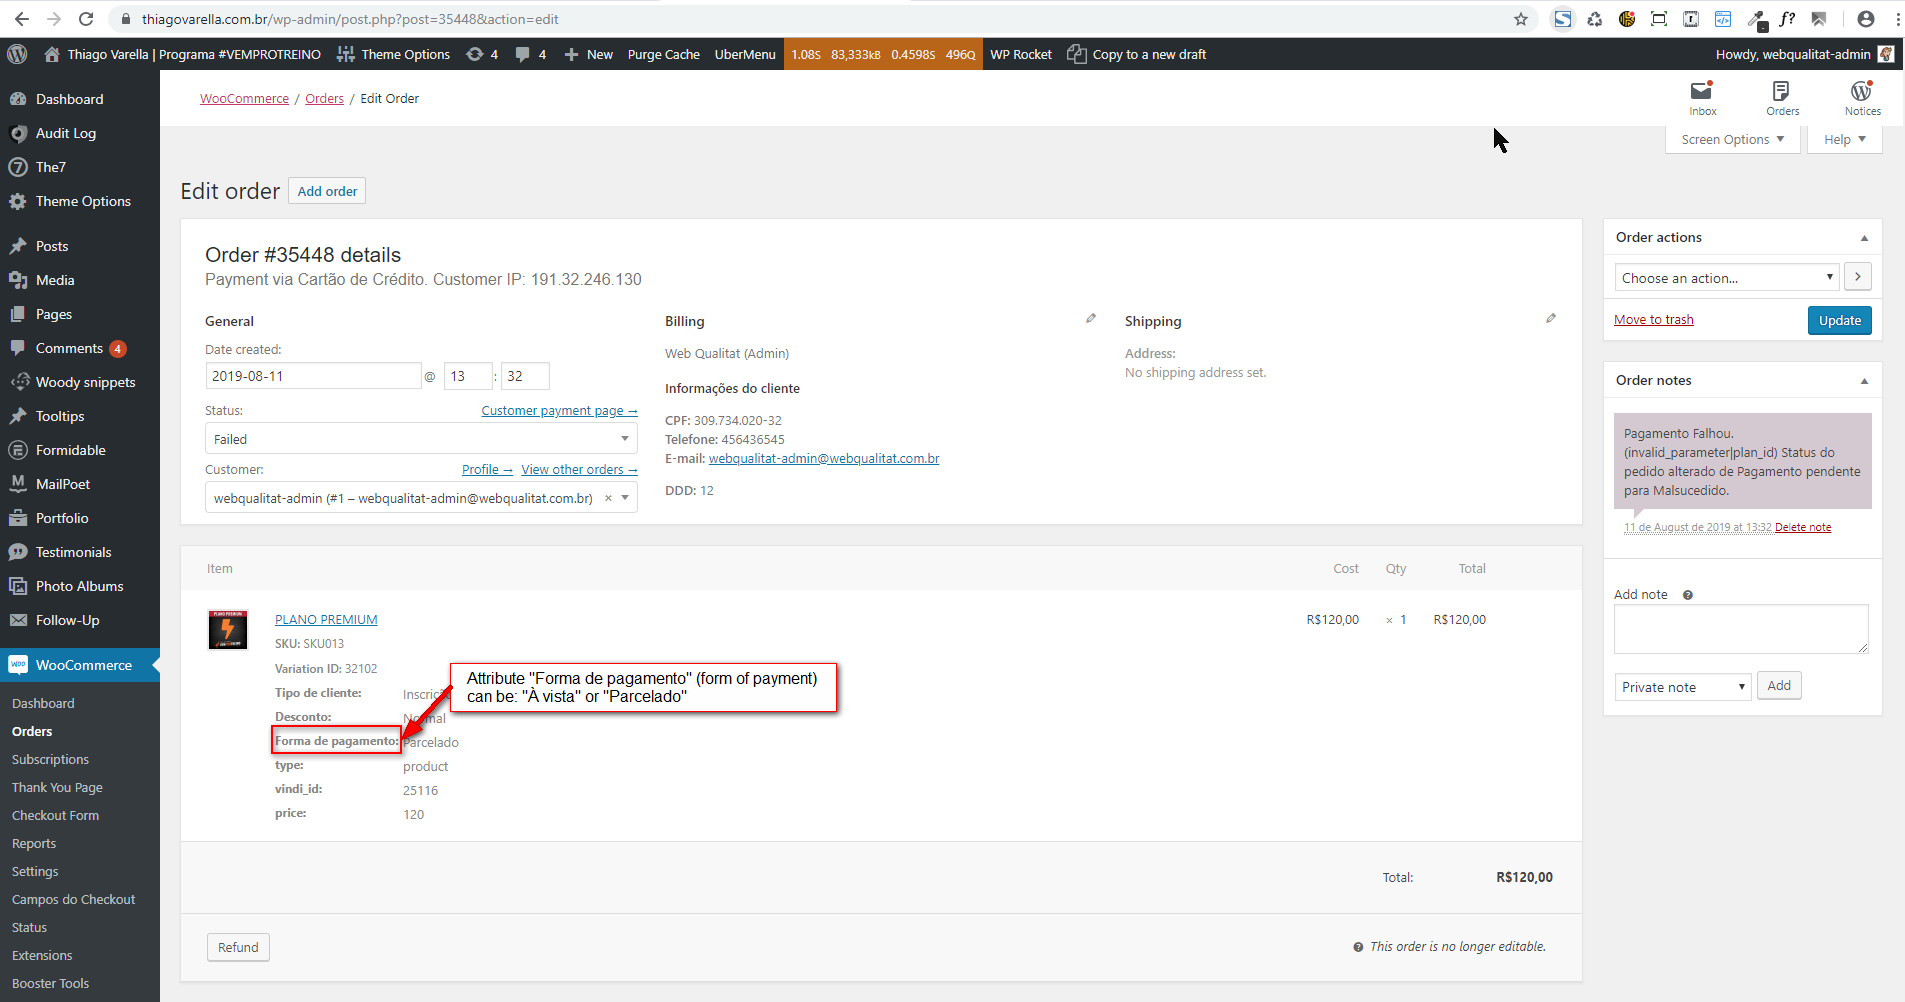Open Choose an action dropdown
1905x1002 pixels.
point(1727,278)
